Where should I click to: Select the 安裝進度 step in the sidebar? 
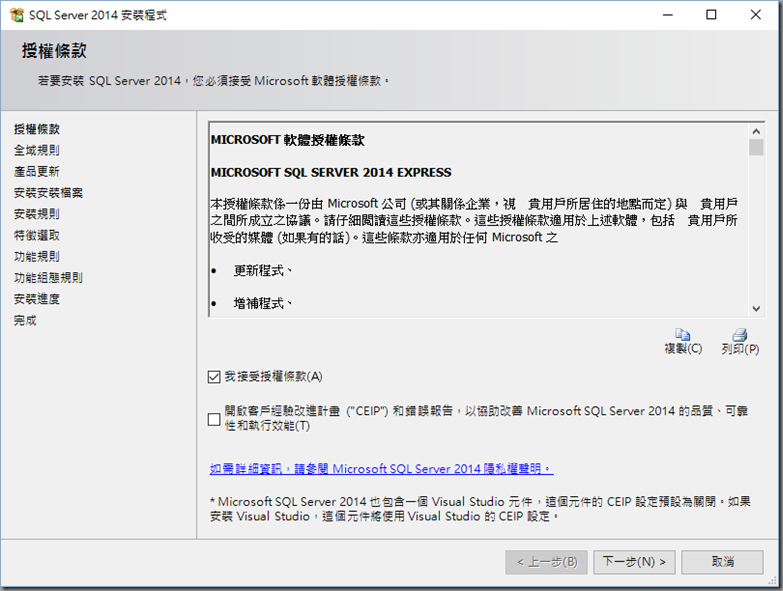tap(37, 299)
